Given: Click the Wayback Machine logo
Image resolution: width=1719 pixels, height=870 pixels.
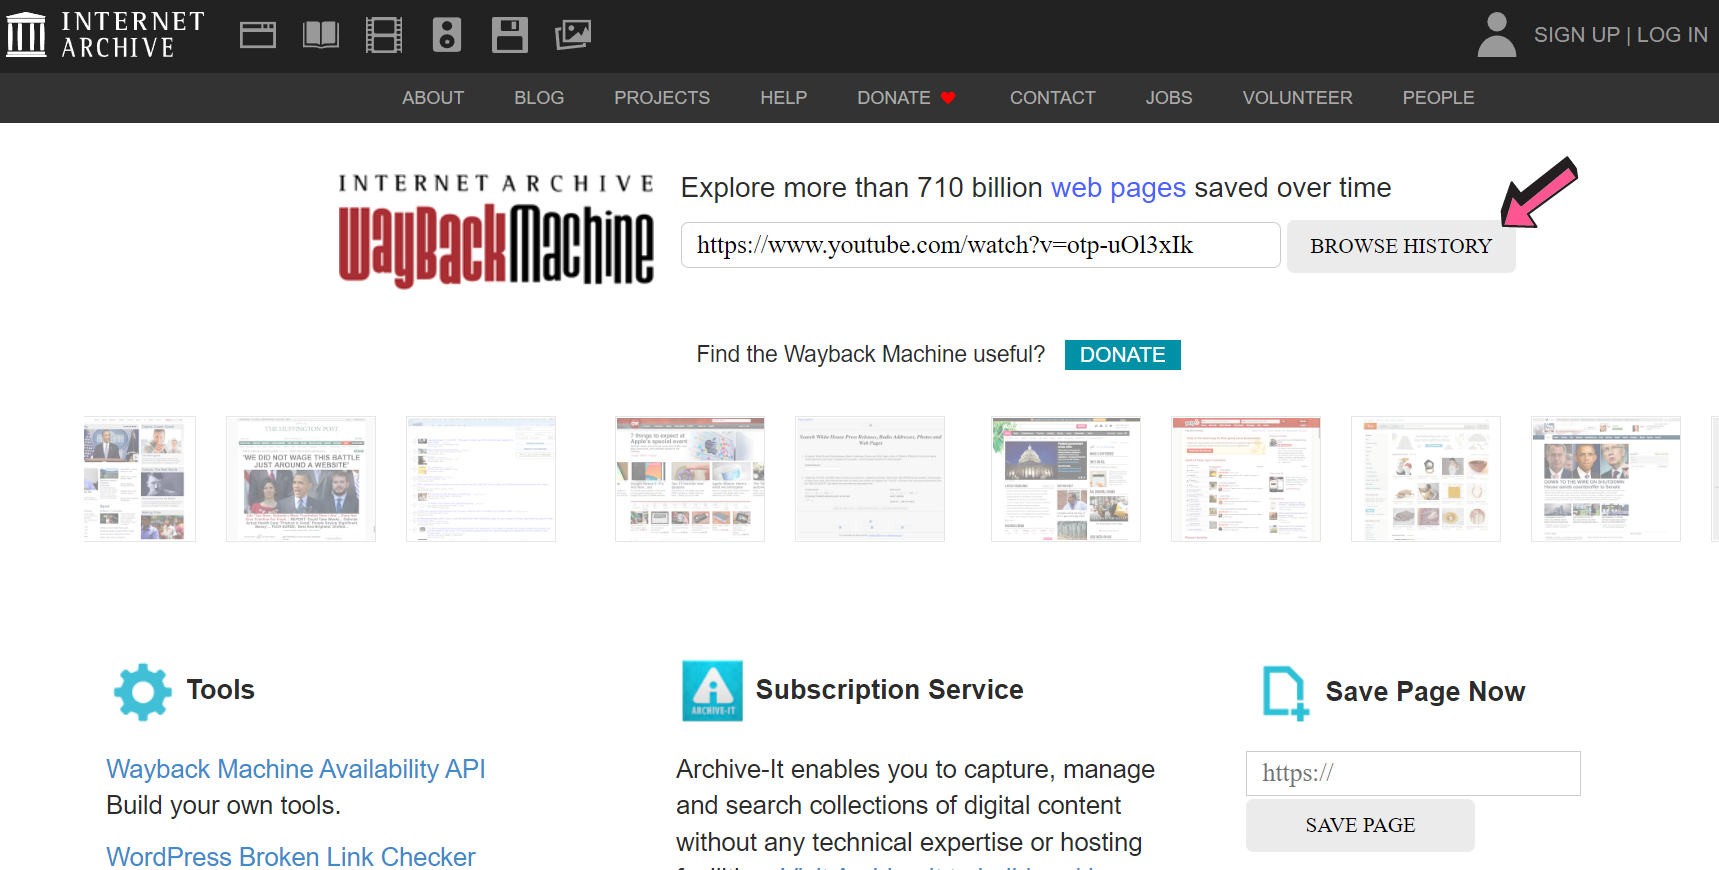Looking at the screenshot, I should tap(496, 231).
